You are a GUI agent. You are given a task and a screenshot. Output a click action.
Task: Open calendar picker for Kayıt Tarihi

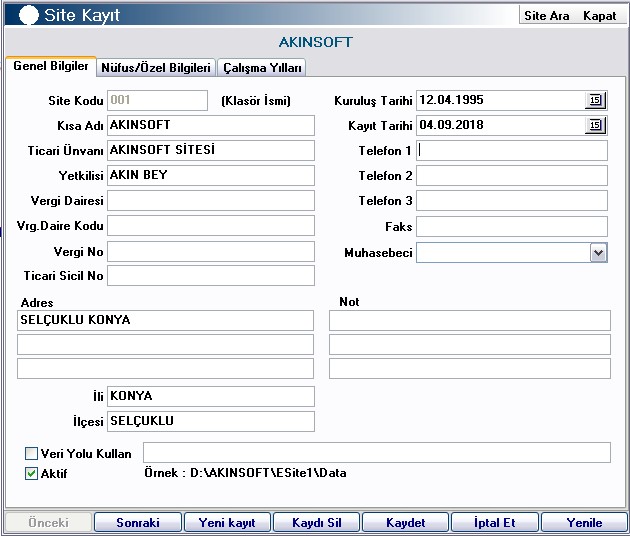[595, 125]
